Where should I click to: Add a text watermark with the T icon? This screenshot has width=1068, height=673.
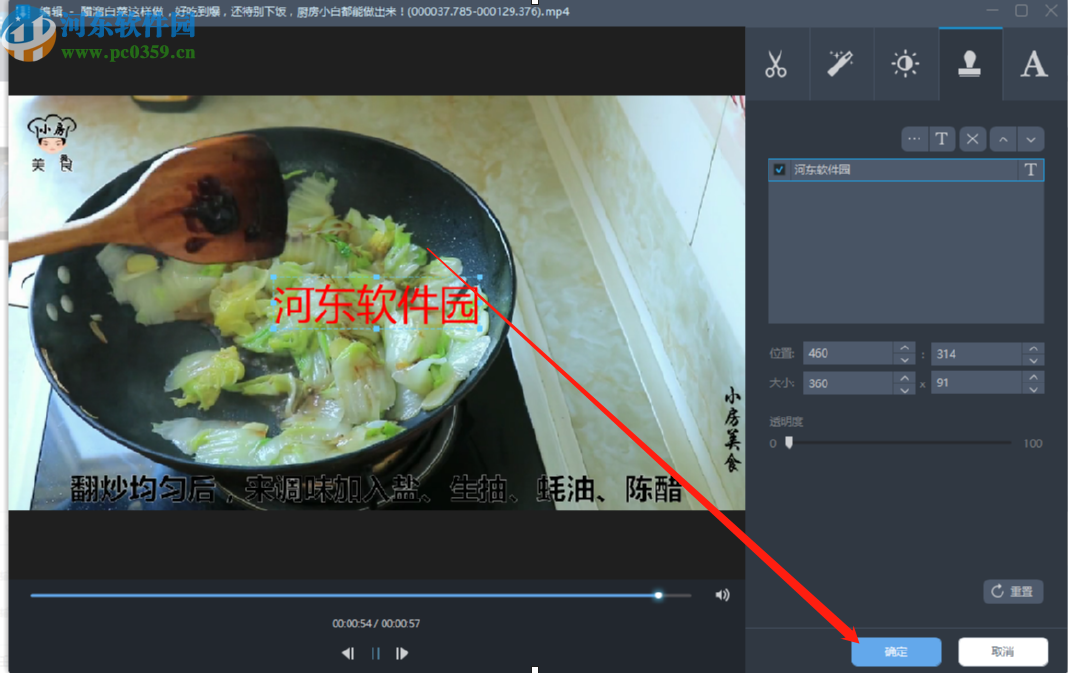tap(942, 139)
